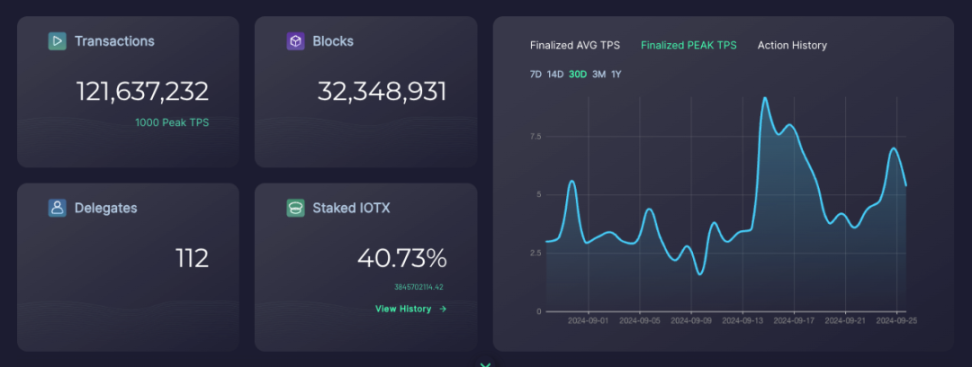This screenshot has height=367, width=972.
Task: Click the 1000 Peak TPS label
Action: (x=172, y=123)
